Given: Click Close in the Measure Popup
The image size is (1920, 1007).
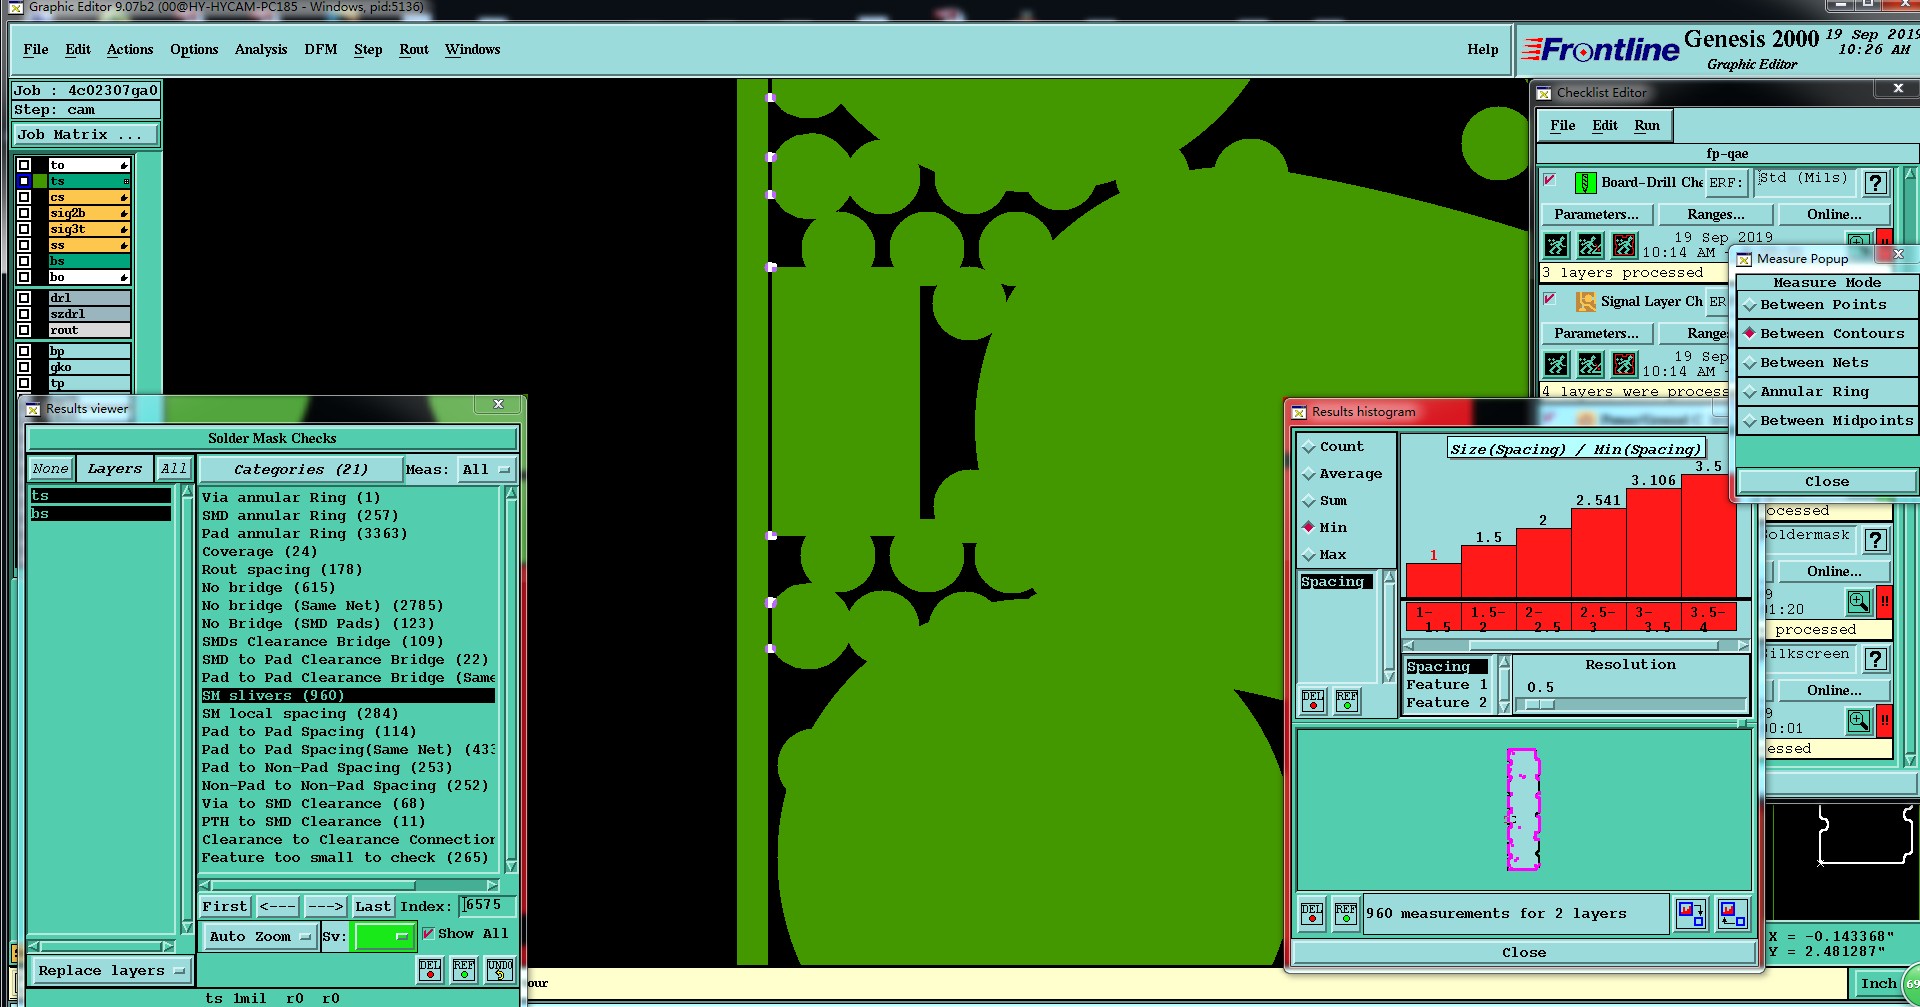Looking at the screenshot, I should pyautogui.click(x=1827, y=481).
